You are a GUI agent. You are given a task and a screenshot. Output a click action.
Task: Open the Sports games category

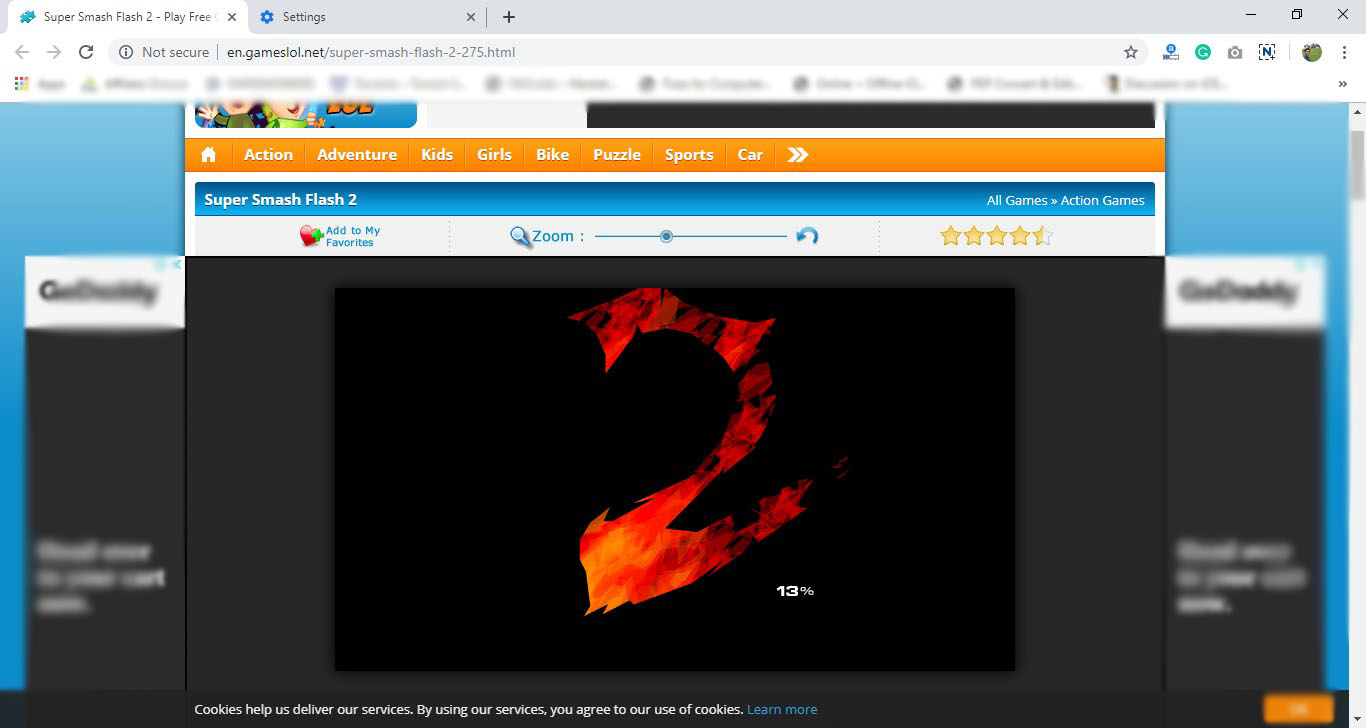tap(689, 154)
